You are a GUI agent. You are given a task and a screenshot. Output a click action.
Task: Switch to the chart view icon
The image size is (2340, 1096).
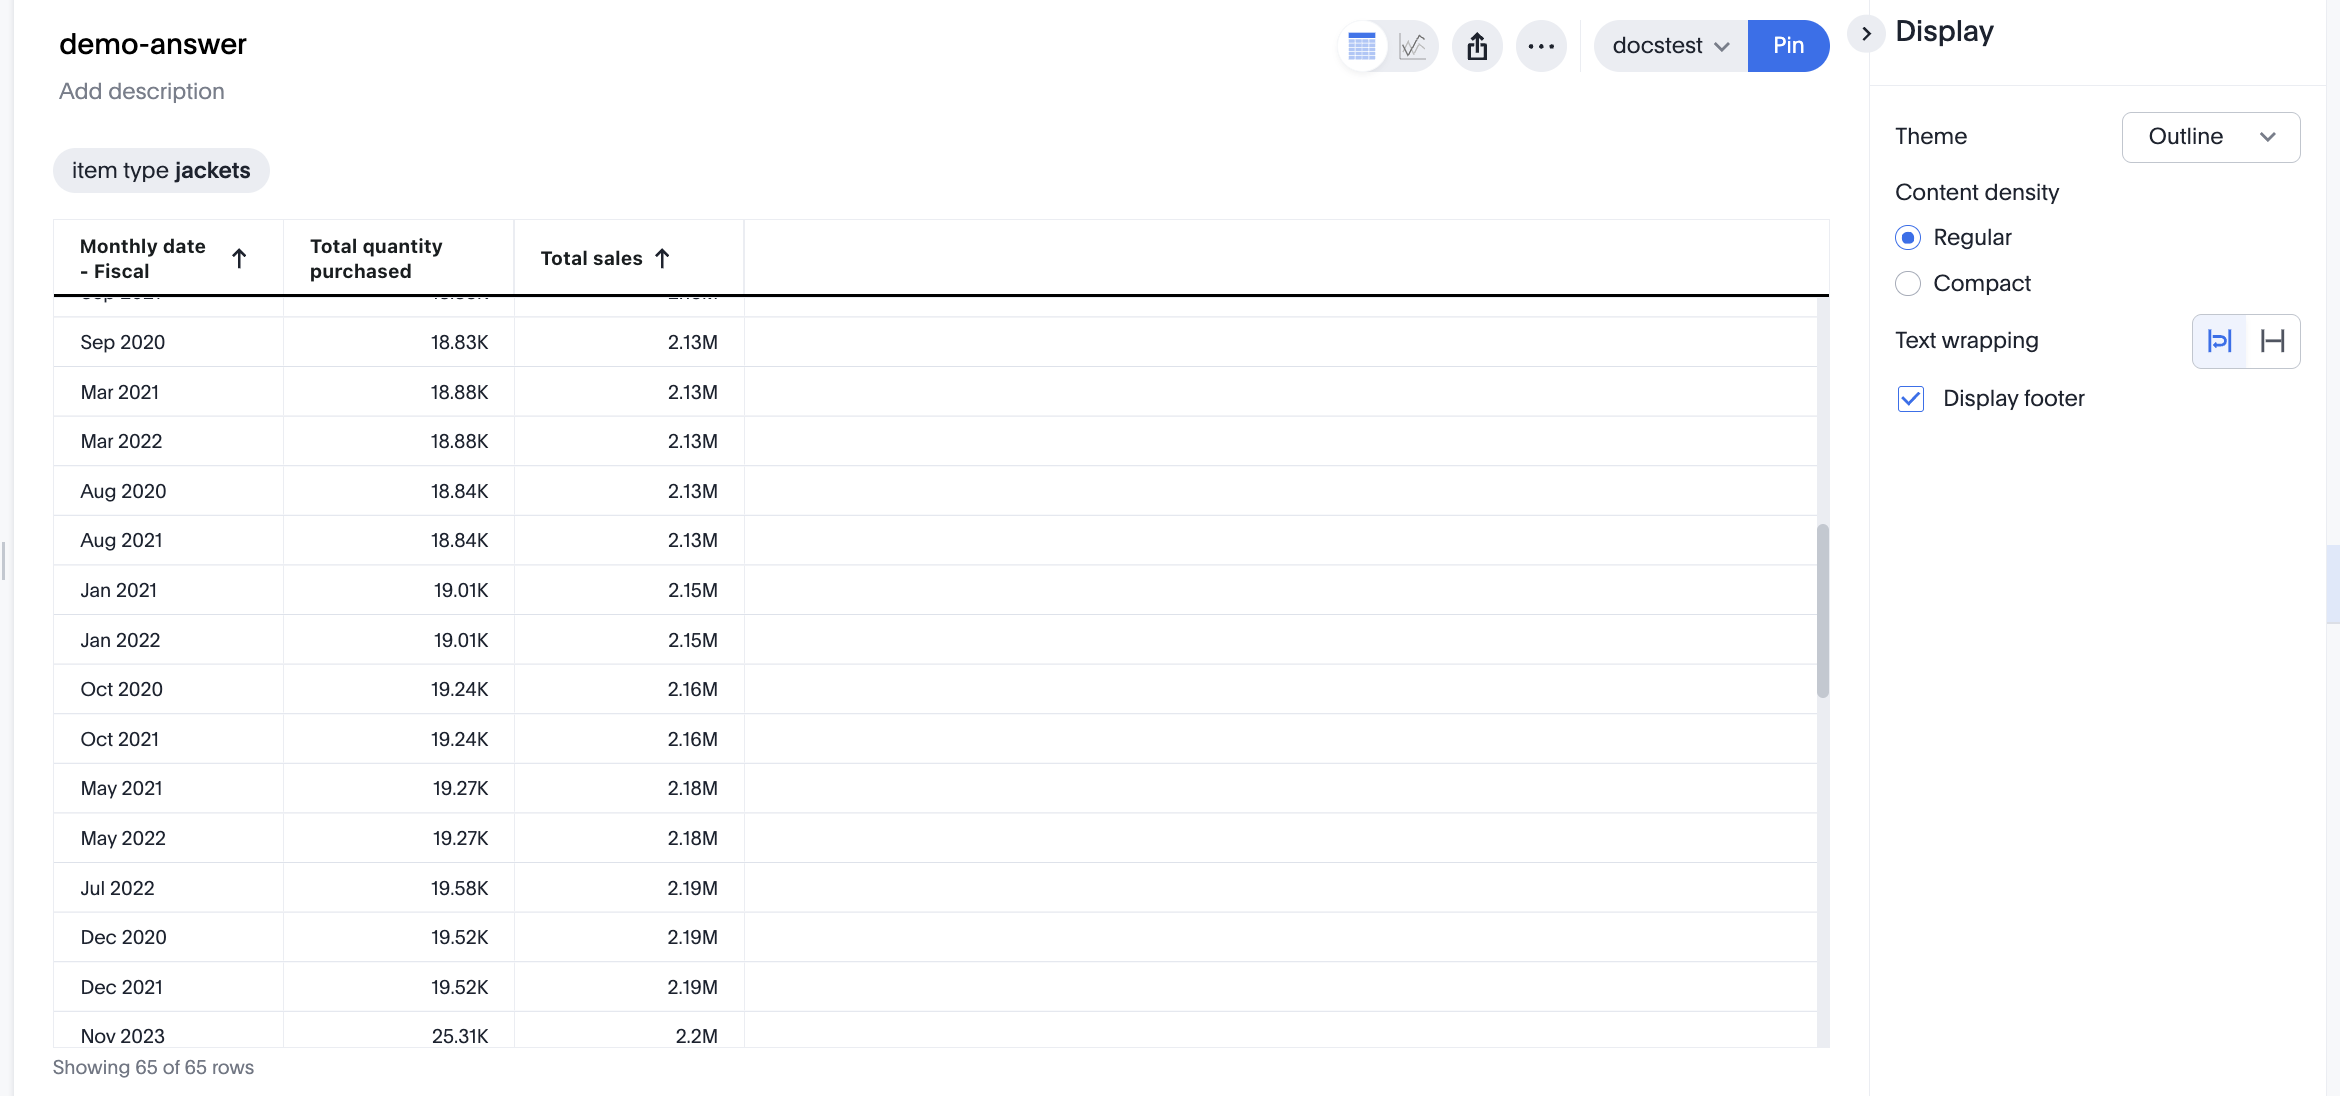pyautogui.click(x=1412, y=45)
